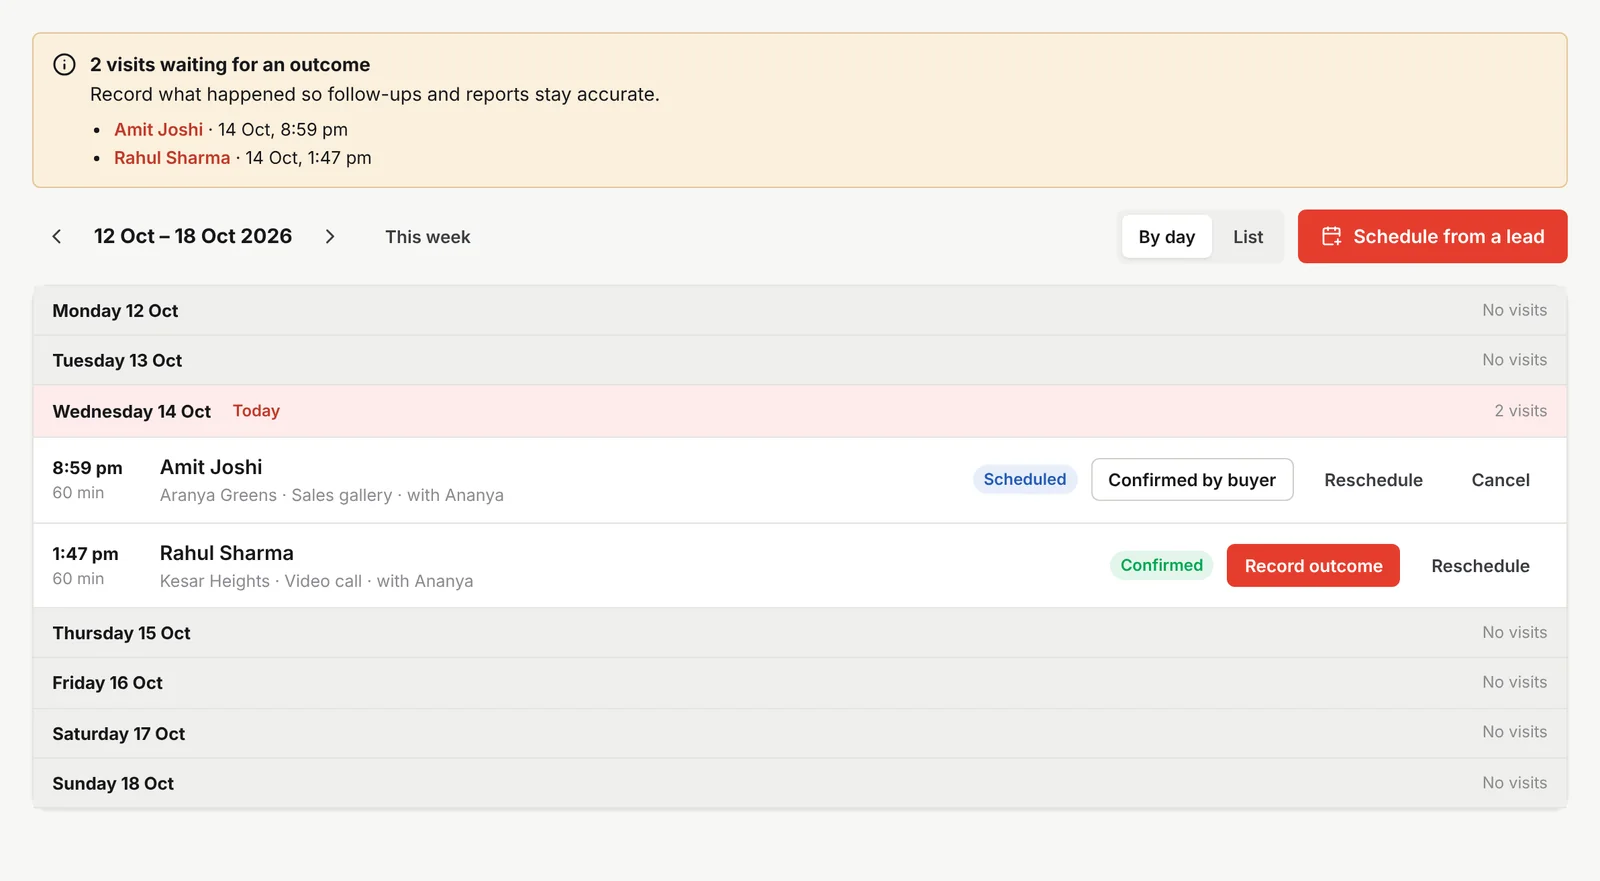This screenshot has width=1600, height=881.
Task: Click the Confirmed status badge
Action: (x=1162, y=565)
